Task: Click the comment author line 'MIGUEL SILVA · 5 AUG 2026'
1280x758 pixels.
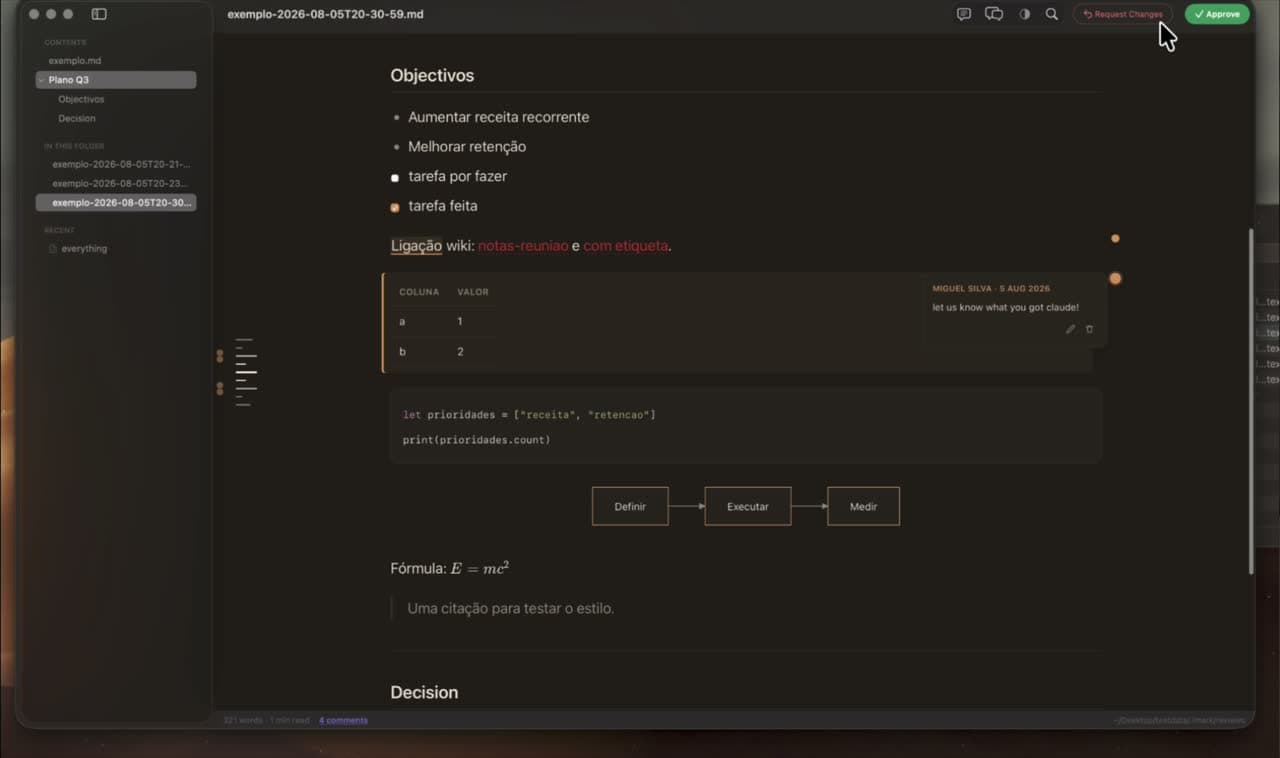Action: [x=991, y=289]
